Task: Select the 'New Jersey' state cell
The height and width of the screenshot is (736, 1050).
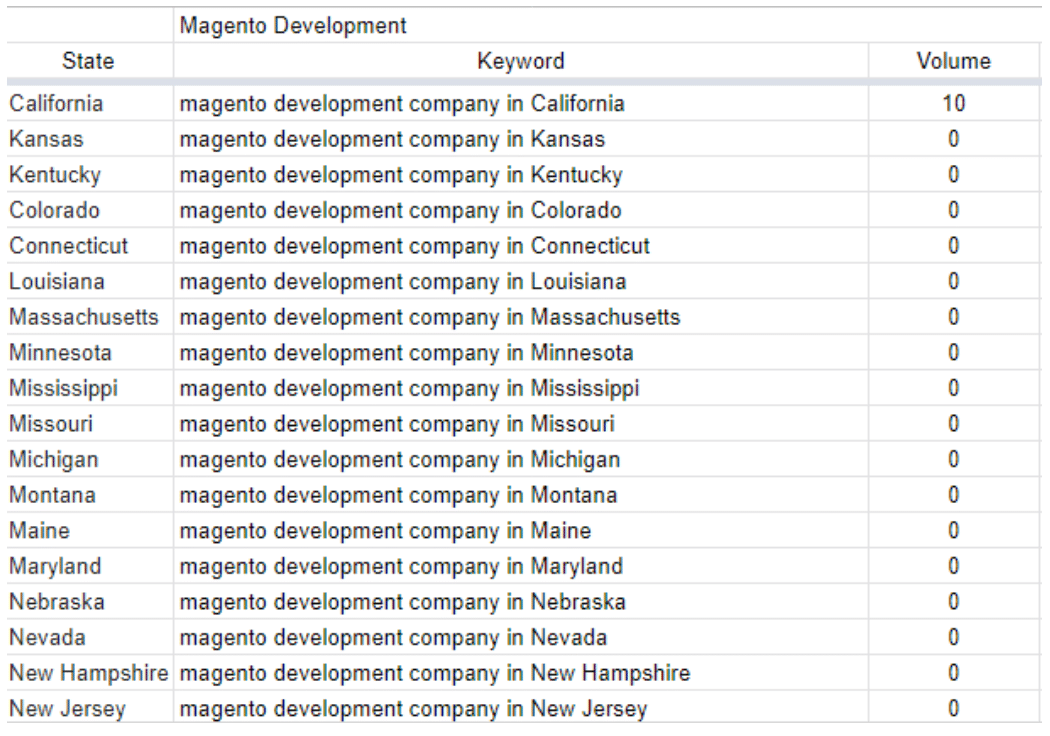Action: [x=89, y=707]
